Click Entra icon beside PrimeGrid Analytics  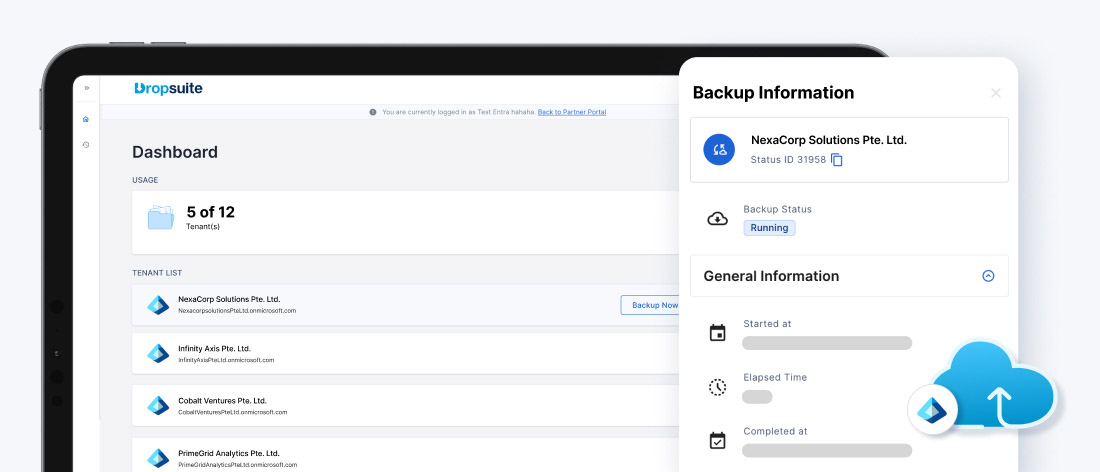(x=158, y=458)
